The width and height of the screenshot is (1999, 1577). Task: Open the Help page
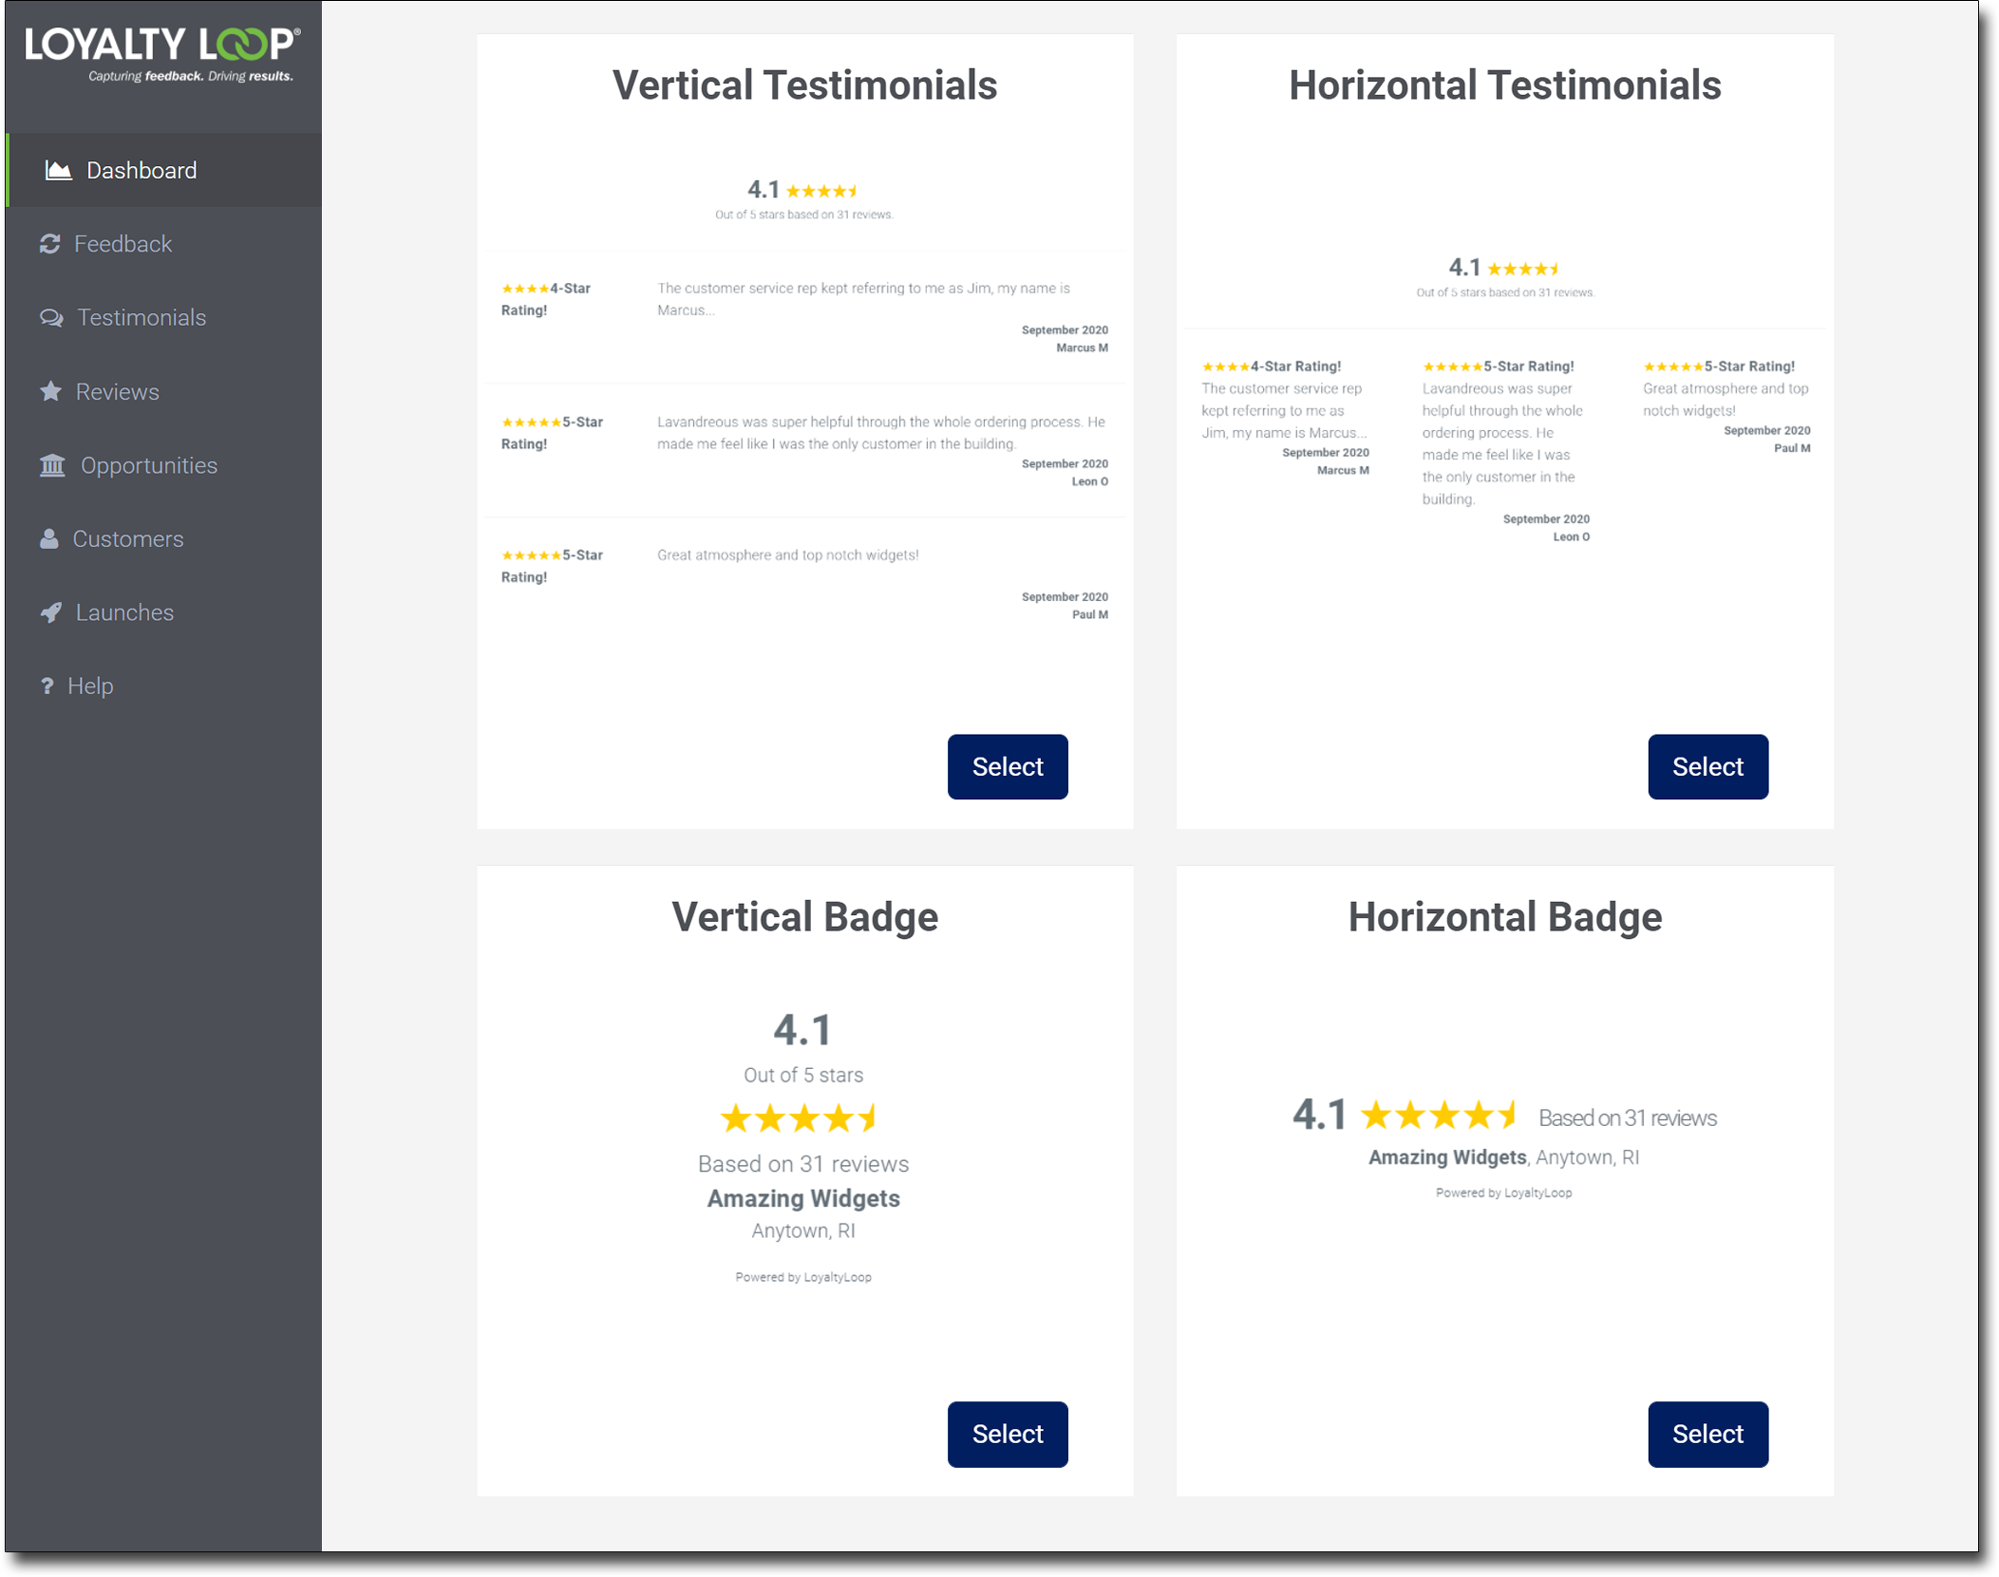(164, 686)
